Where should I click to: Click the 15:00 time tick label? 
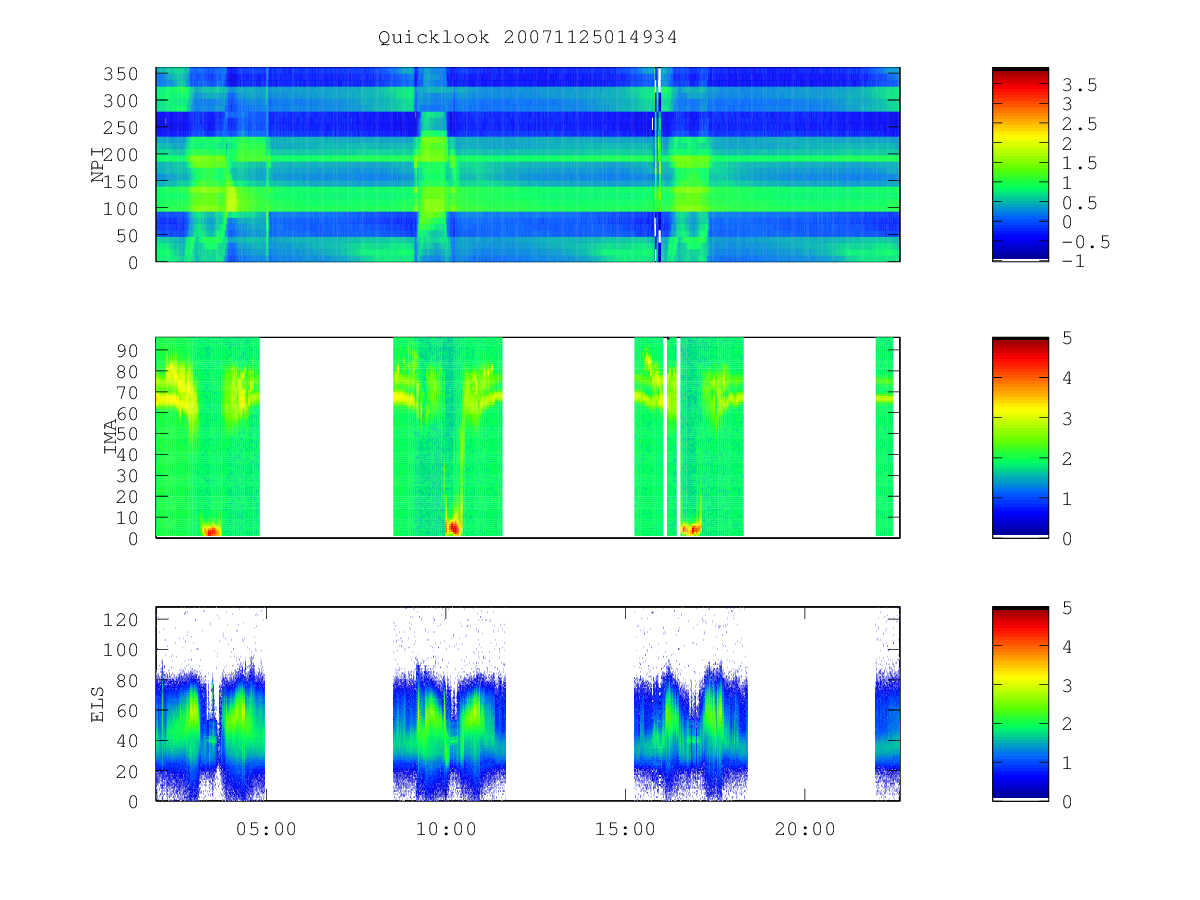626,829
